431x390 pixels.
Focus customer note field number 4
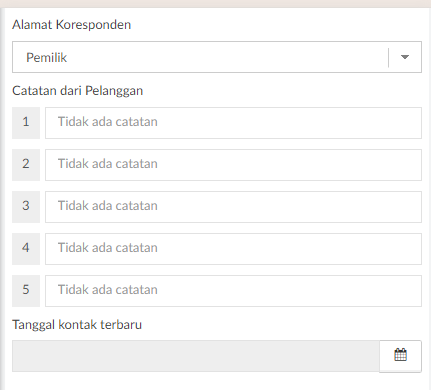pyautogui.click(x=233, y=249)
